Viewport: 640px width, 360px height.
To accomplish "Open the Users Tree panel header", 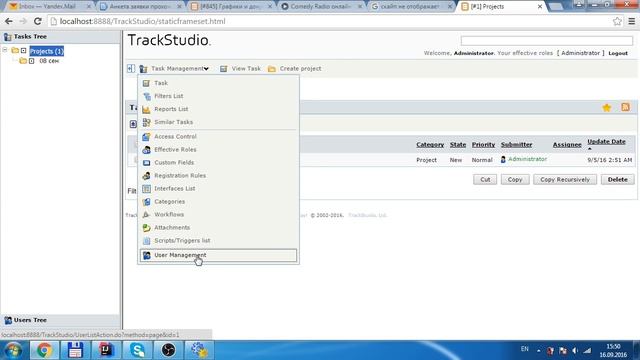I will (x=60, y=320).
